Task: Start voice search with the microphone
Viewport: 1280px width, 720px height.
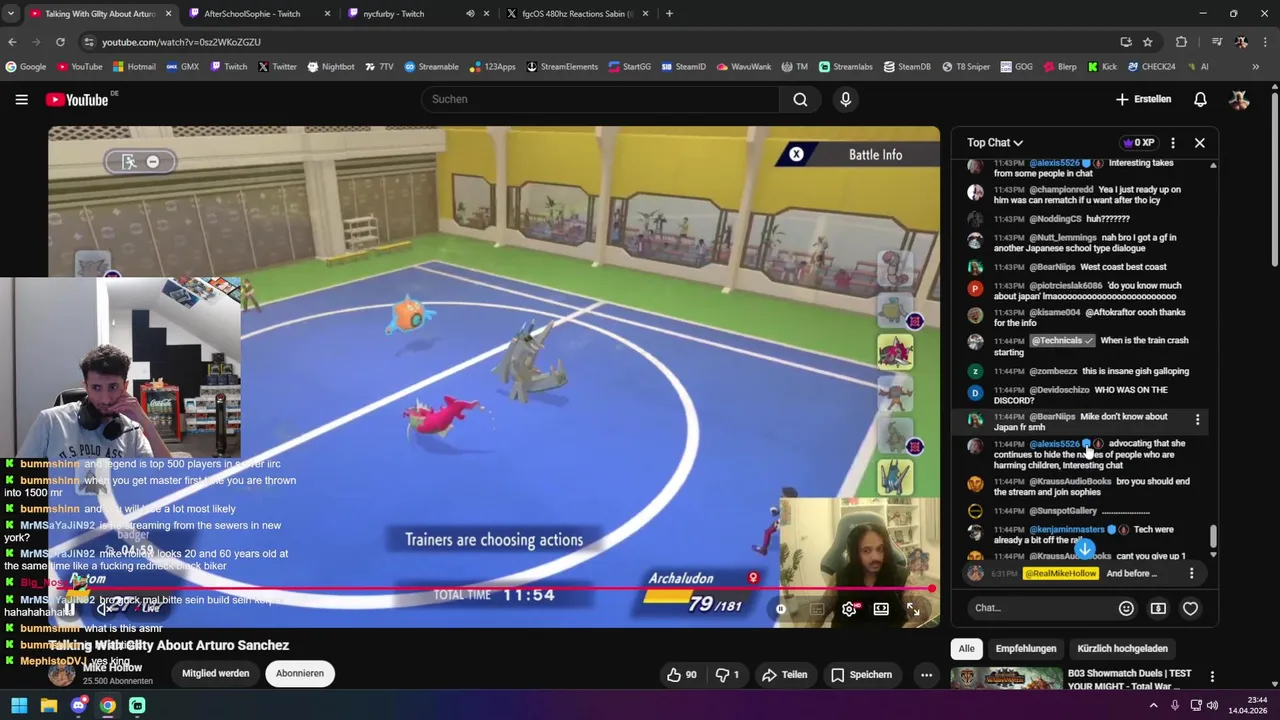Action: pos(846,99)
